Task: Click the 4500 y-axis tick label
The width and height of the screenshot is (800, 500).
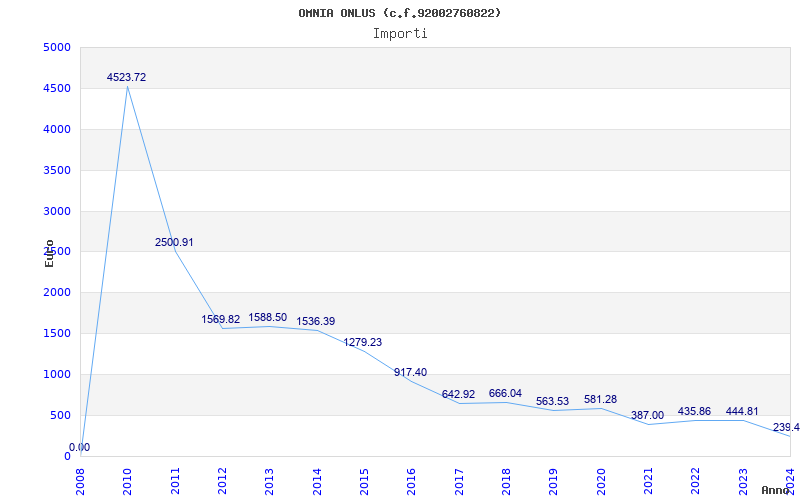Action: (57, 89)
